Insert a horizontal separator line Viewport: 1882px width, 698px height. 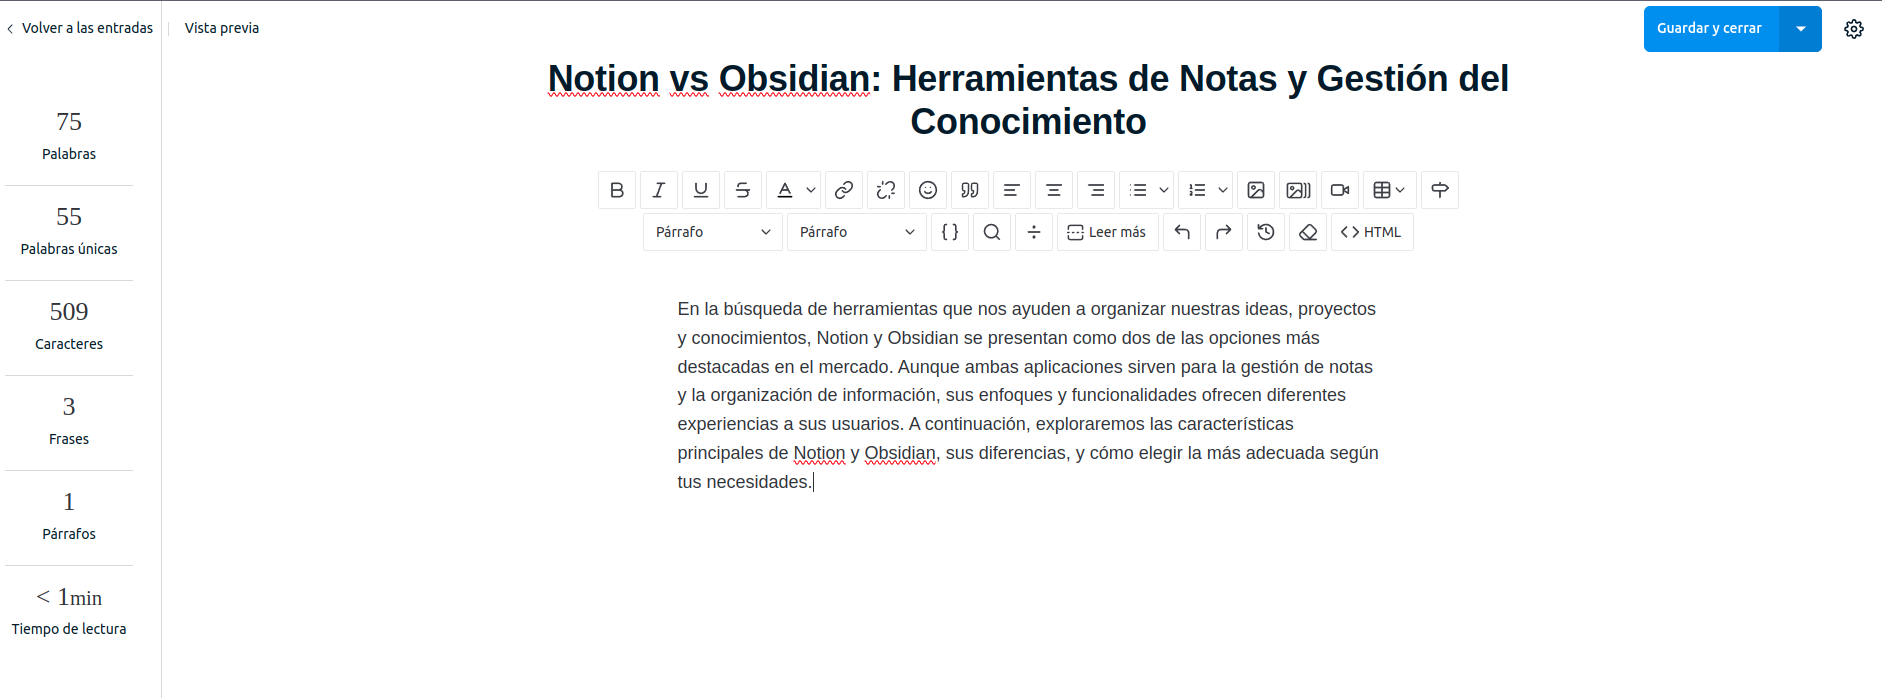pos(1034,232)
